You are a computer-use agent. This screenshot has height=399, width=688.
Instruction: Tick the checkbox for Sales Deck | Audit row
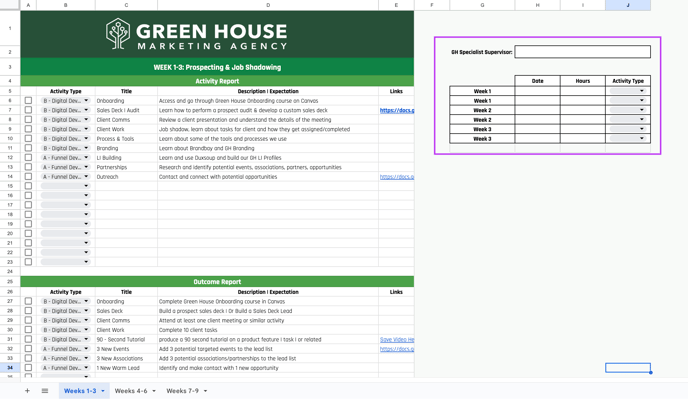coord(29,110)
